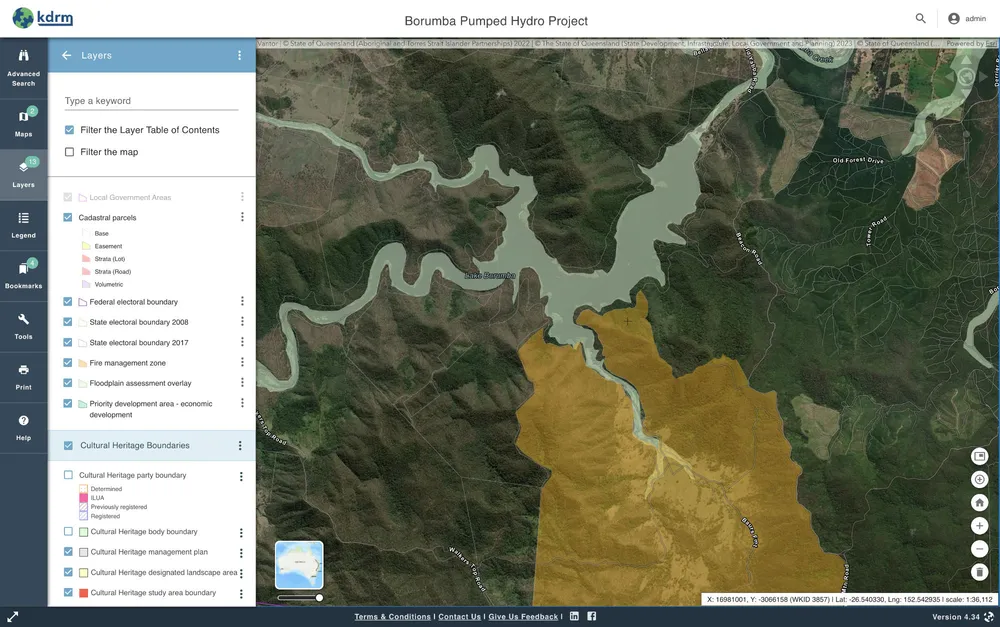Image resolution: width=1000 pixels, height=627 pixels.
Task: Open options menu for Fire management zone
Action: pyautogui.click(x=241, y=363)
